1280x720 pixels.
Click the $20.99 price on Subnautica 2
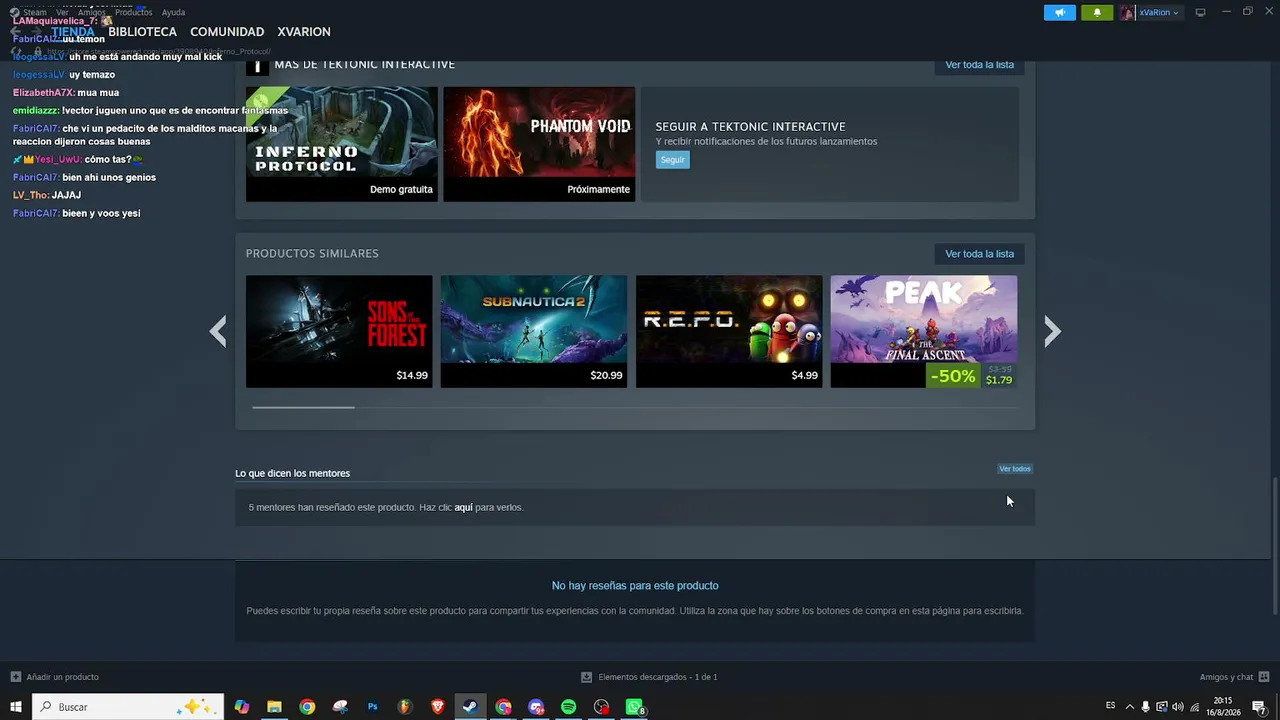(606, 376)
